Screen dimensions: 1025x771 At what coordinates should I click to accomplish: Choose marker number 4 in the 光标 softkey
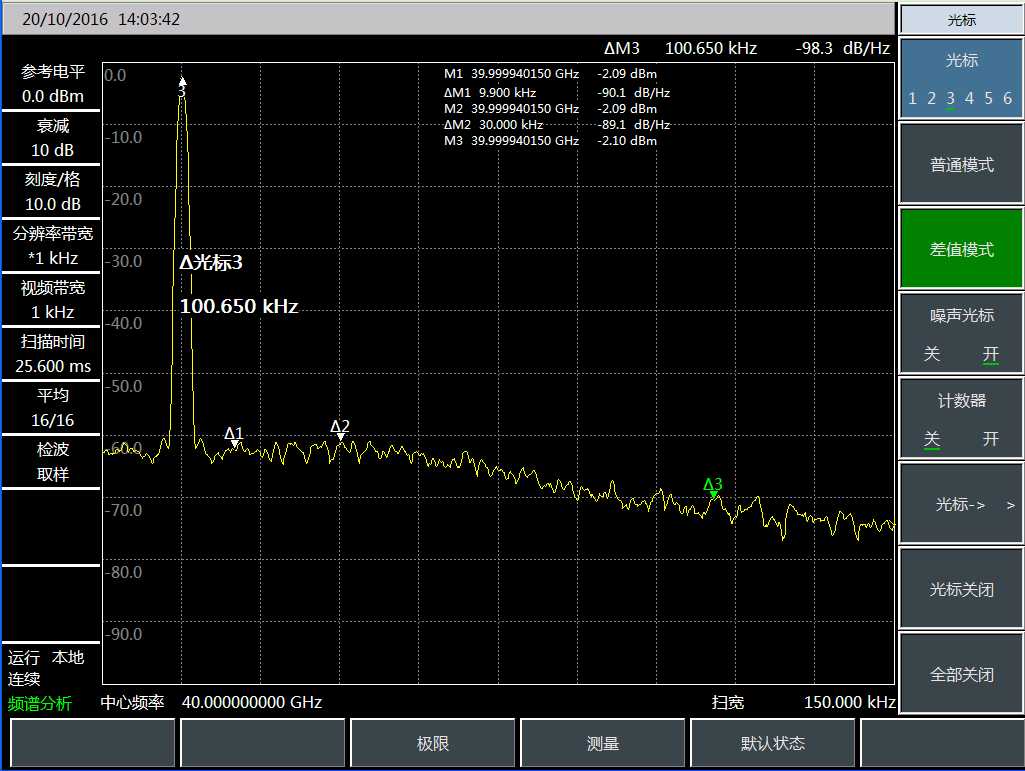(x=969, y=98)
